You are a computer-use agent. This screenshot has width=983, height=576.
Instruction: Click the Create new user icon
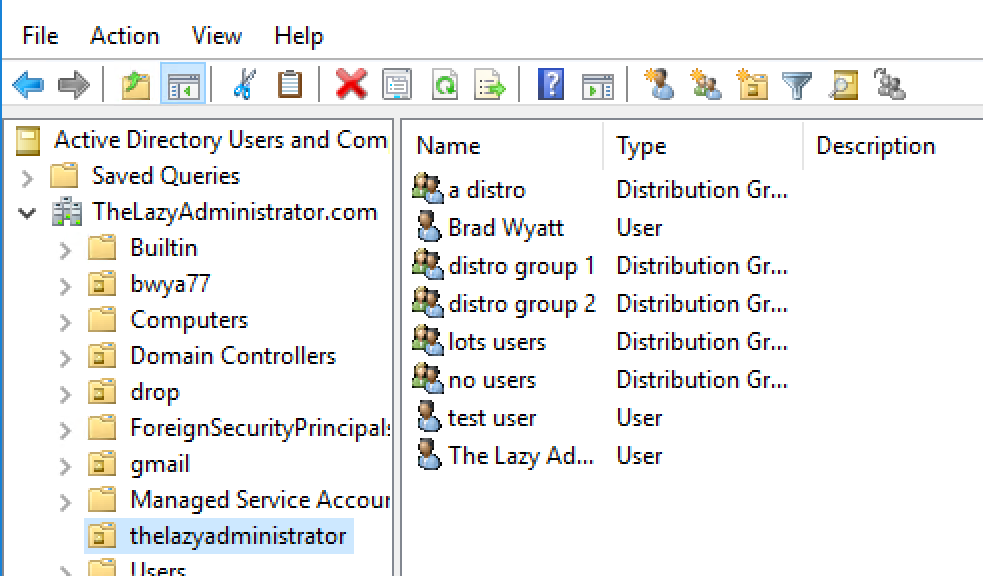coord(660,84)
